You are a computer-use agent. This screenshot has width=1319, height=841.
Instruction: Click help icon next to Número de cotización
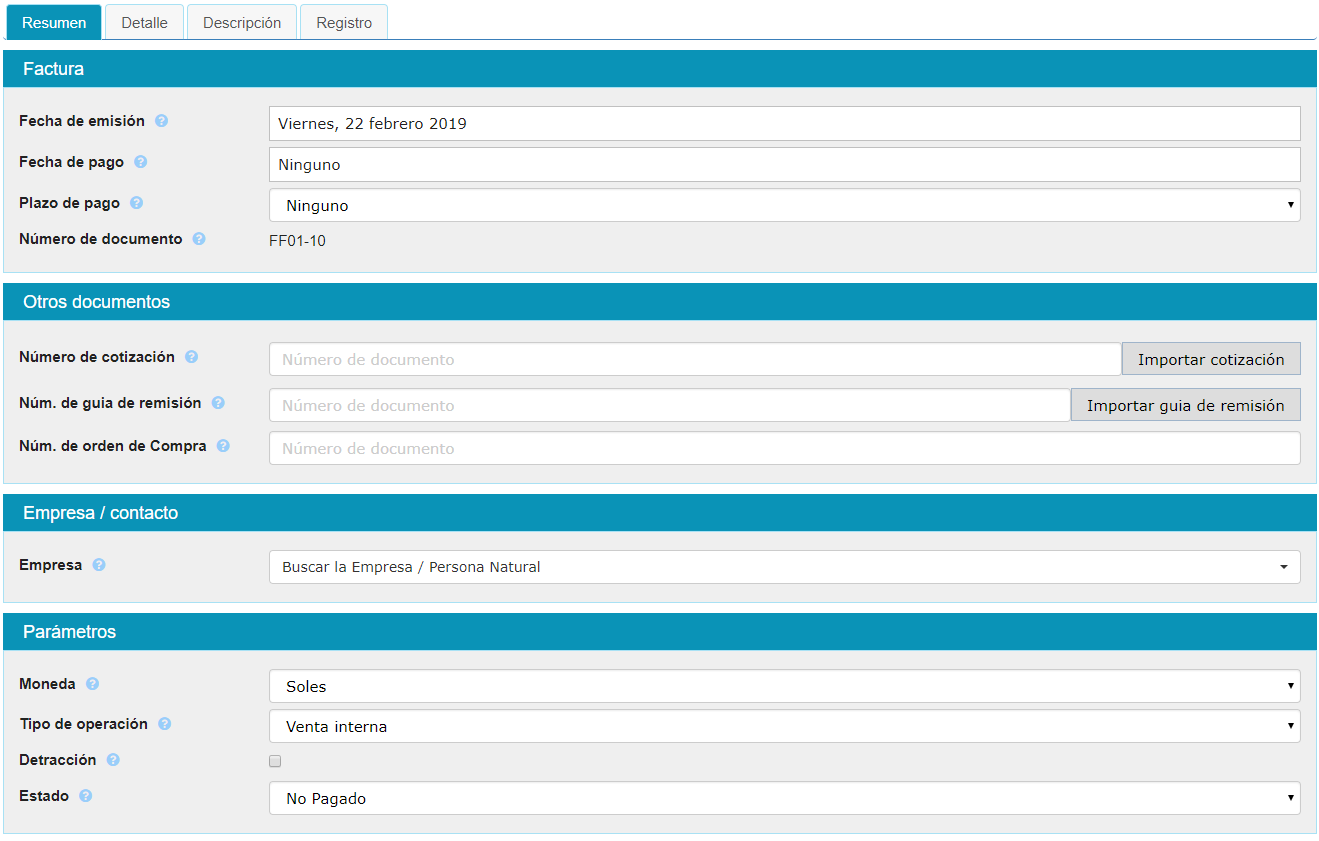point(191,357)
